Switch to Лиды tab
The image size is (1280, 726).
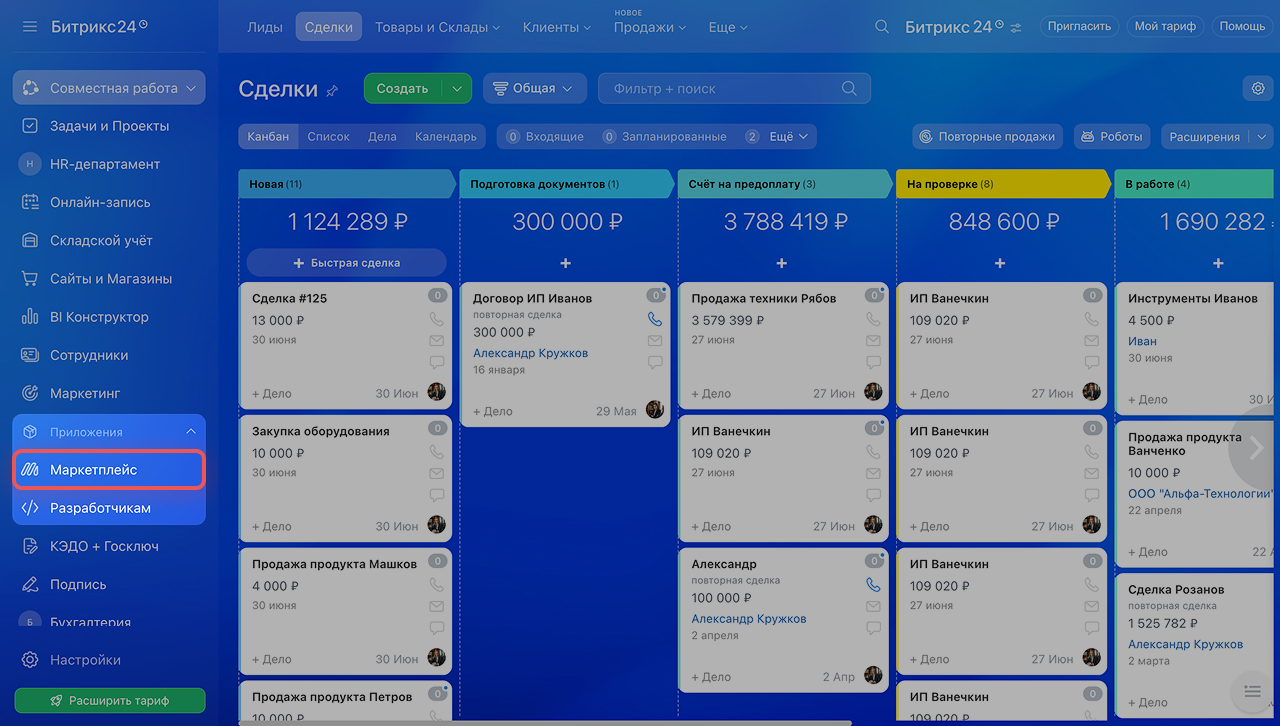(265, 27)
